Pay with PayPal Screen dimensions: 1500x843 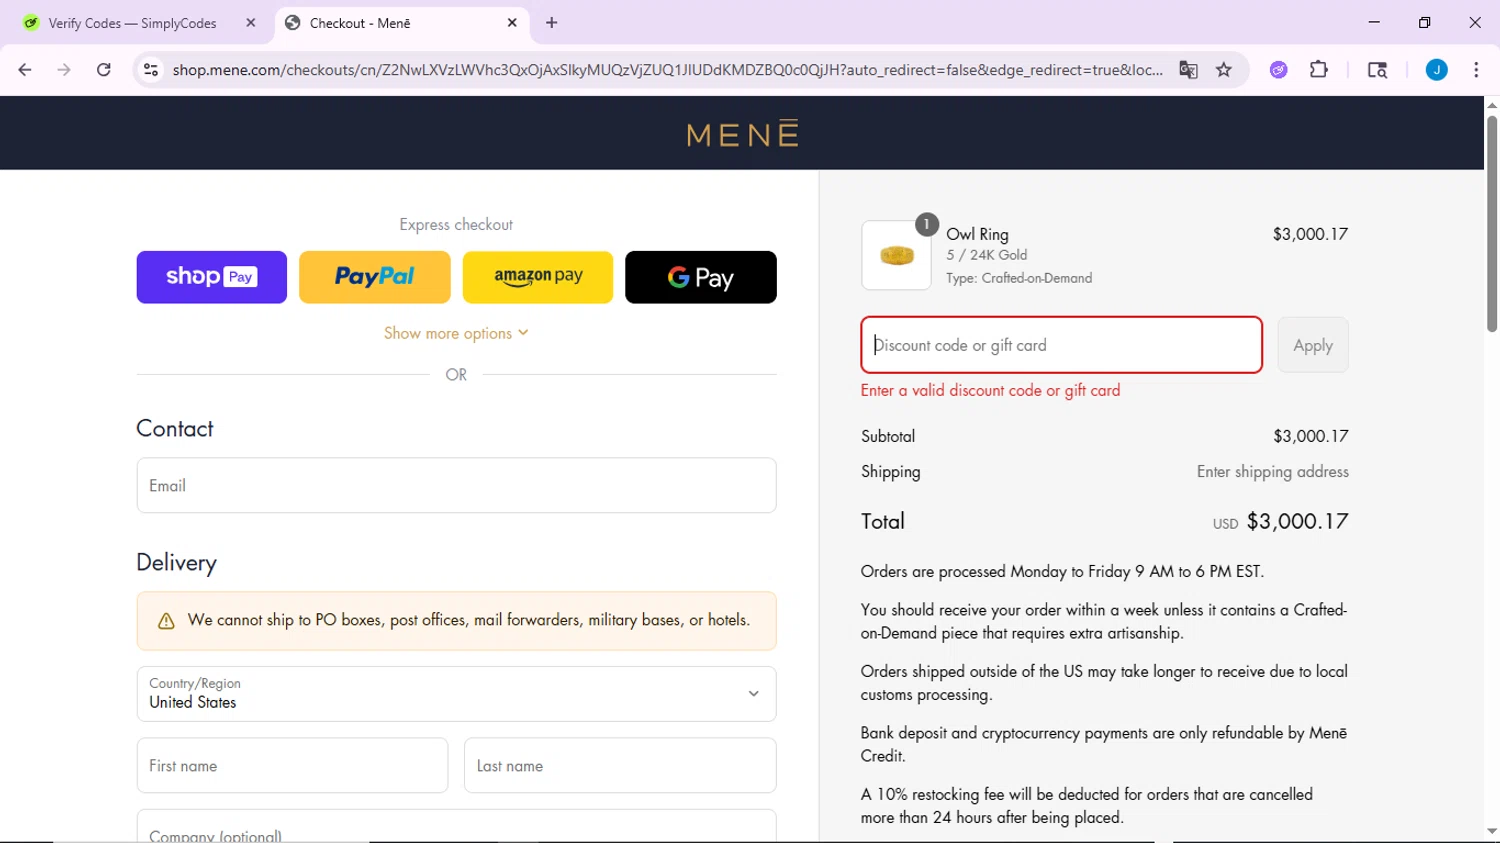click(375, 277)
